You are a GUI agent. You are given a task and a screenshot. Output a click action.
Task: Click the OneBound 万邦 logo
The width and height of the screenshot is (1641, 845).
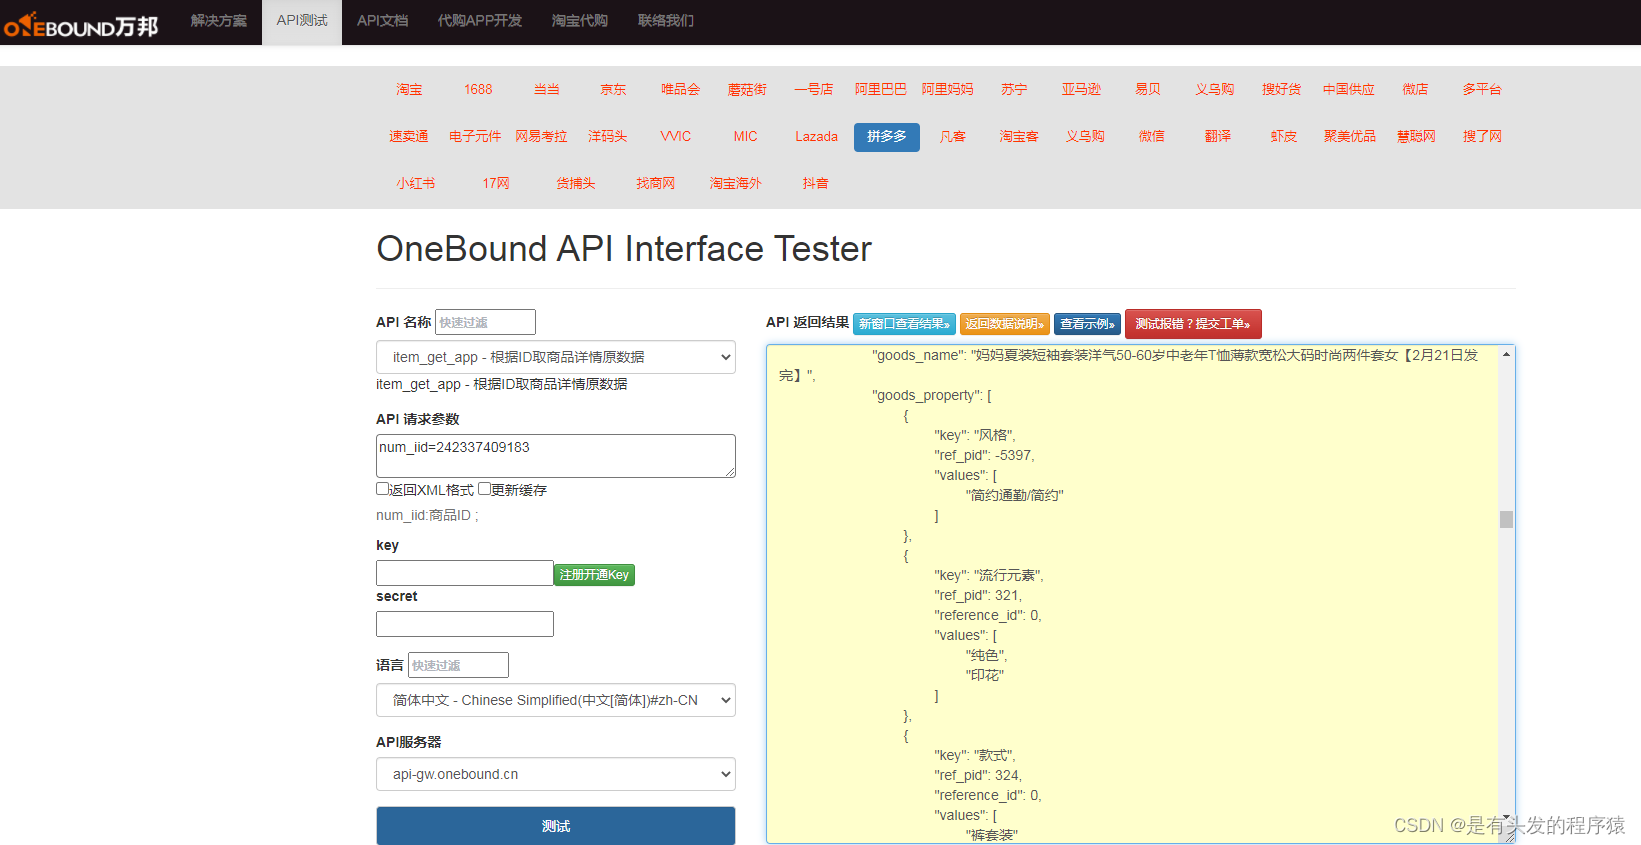point(81,24)
